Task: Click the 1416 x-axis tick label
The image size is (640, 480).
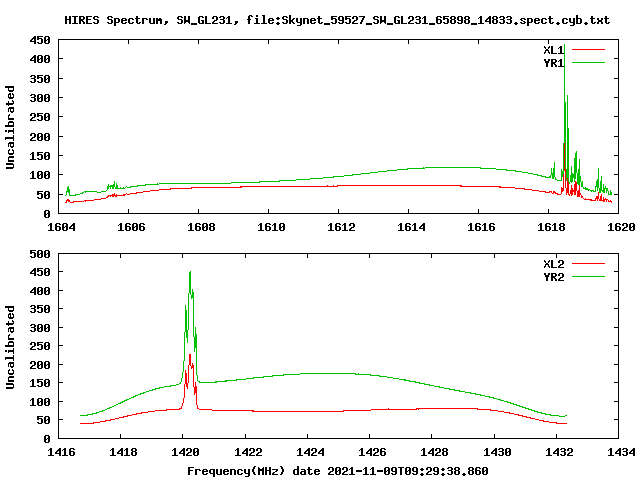Action: click(x=61, y=452)
